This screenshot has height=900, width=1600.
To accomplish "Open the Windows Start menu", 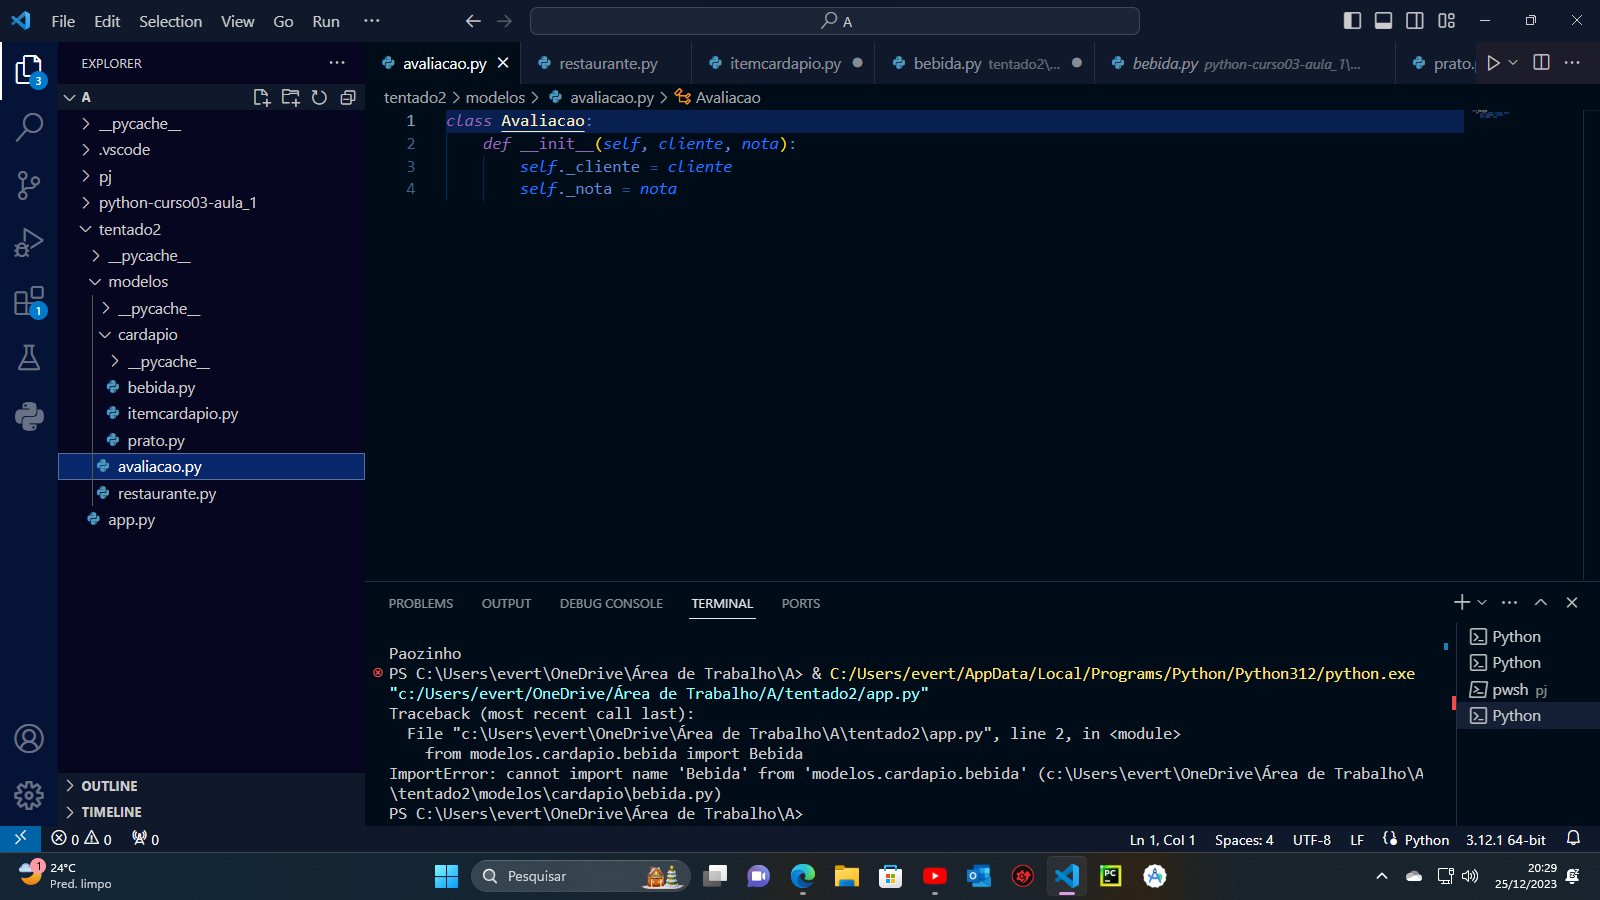I will pyautogui.click(x=446, y=876).
